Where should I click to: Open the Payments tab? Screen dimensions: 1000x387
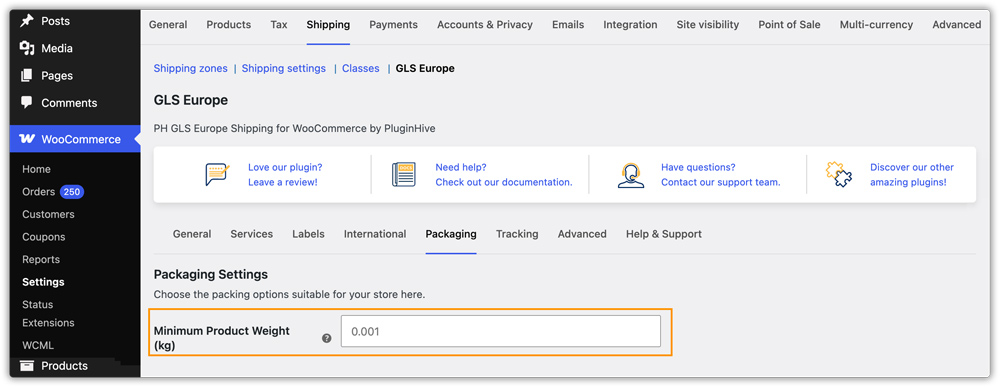pyautogui.click(x=393, y=25)
